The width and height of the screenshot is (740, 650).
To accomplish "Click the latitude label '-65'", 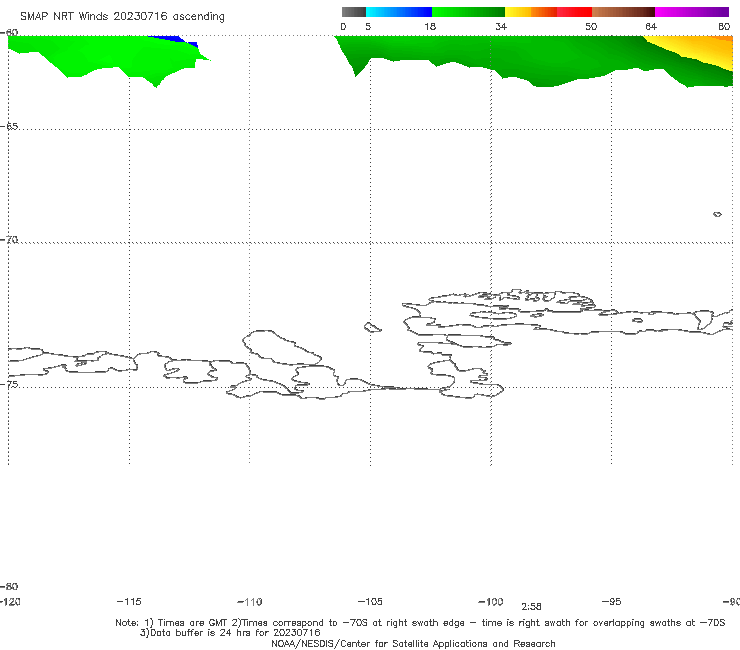I will (x=9, y=127).
